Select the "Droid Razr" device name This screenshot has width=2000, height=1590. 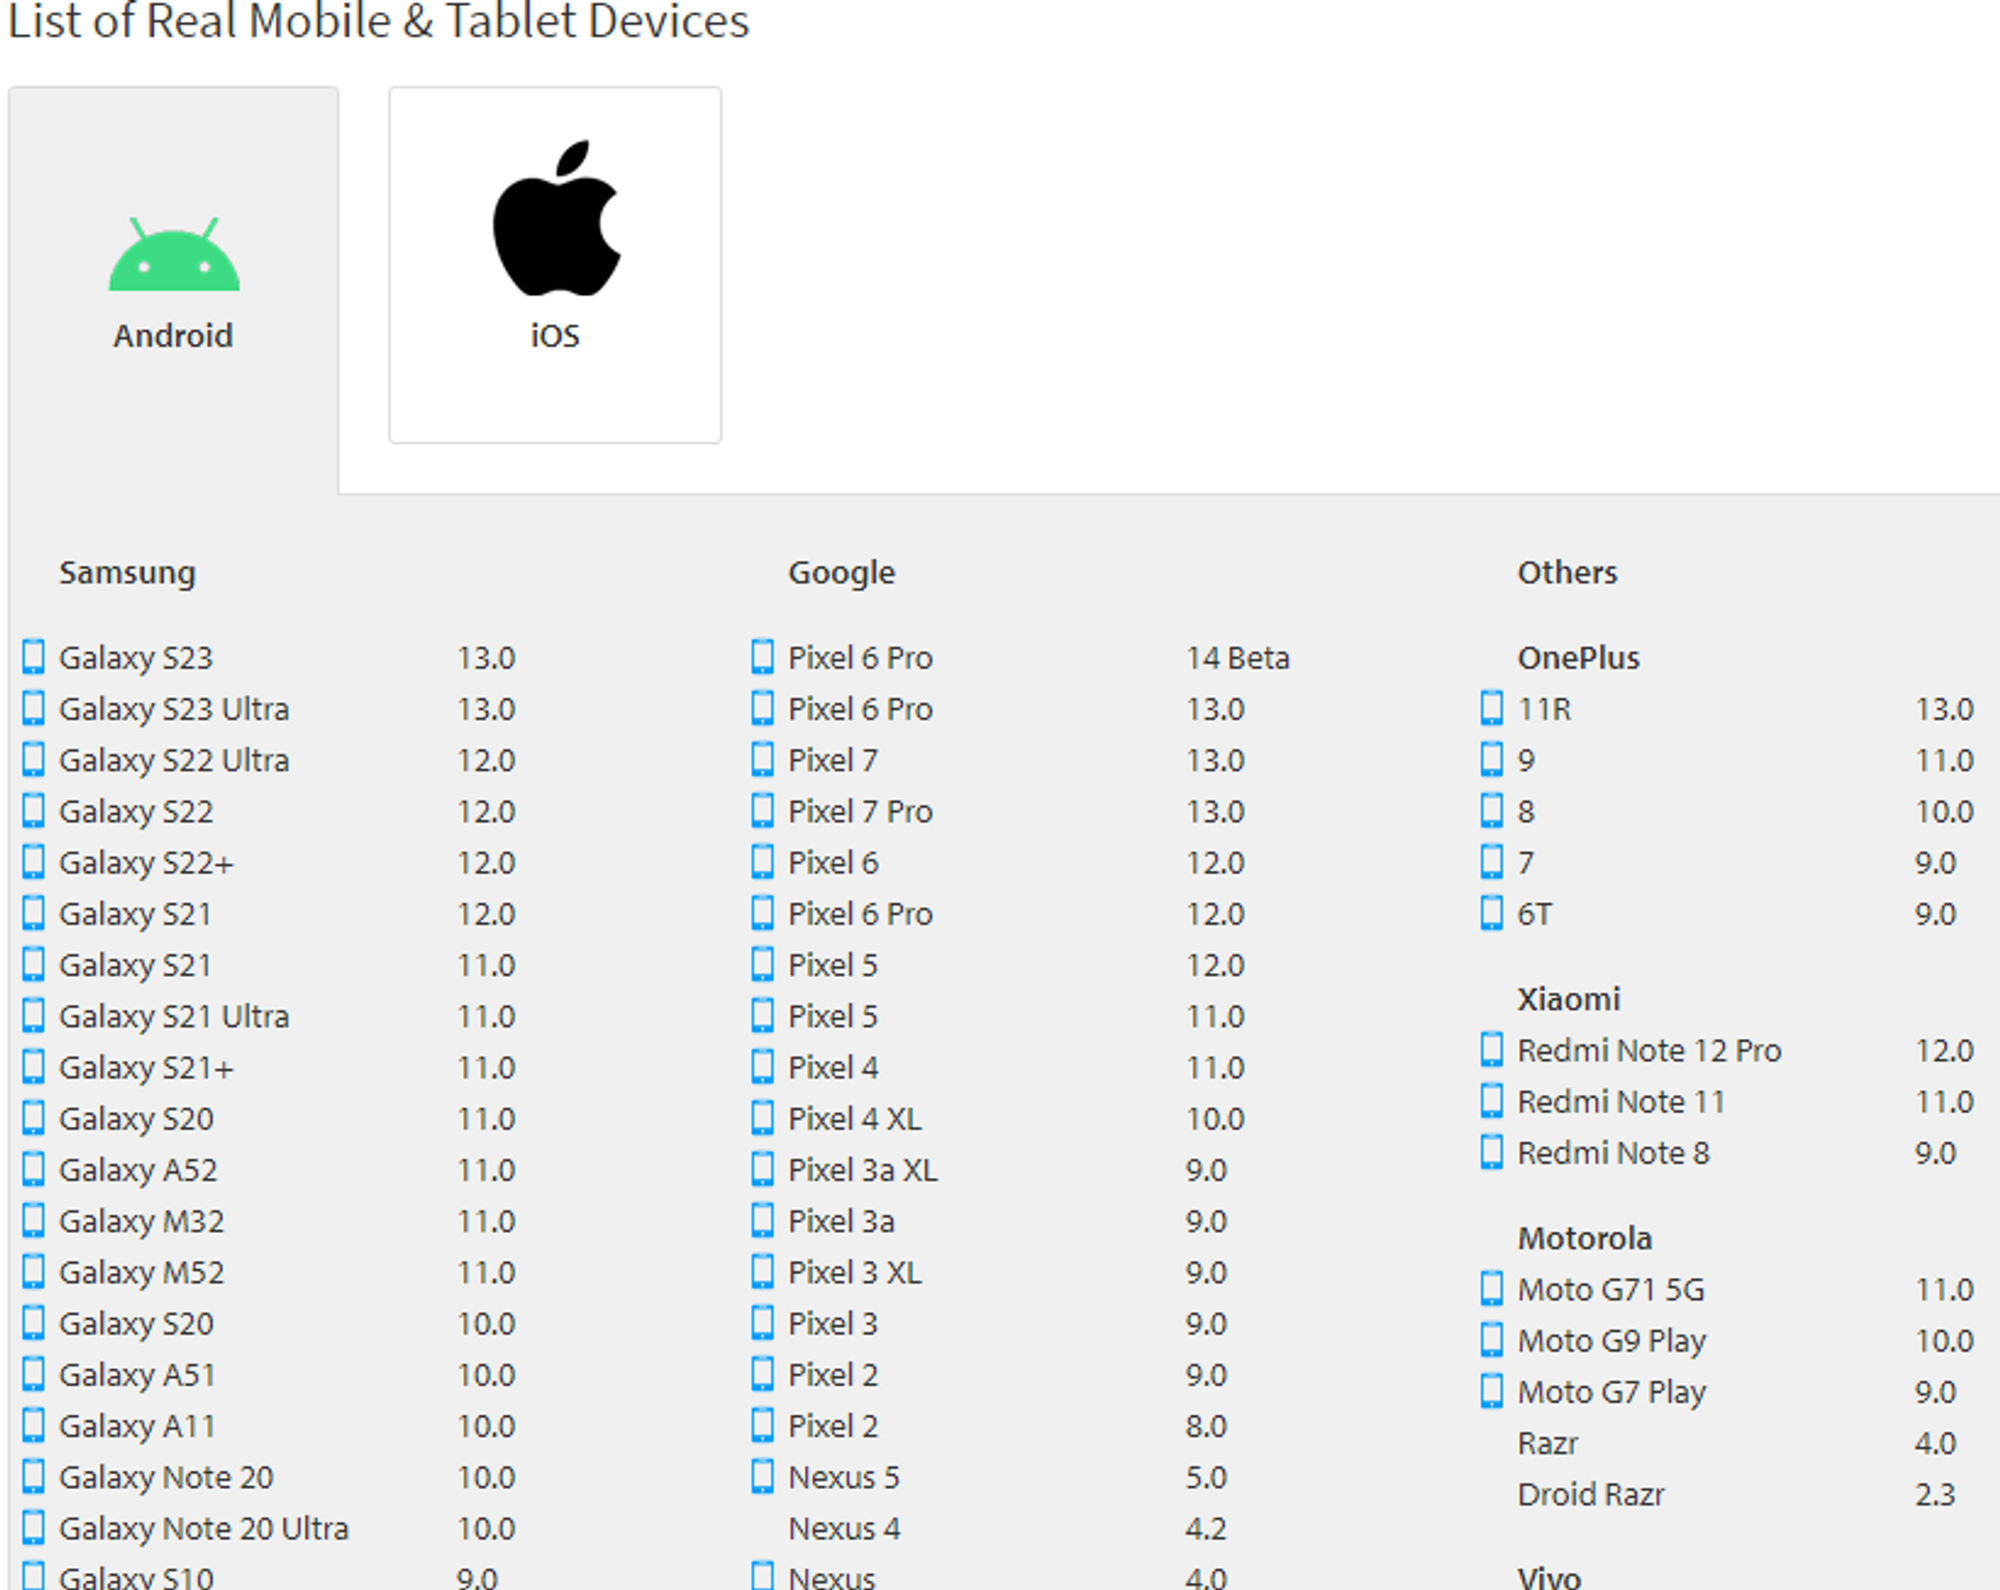pos(1591,1494)
